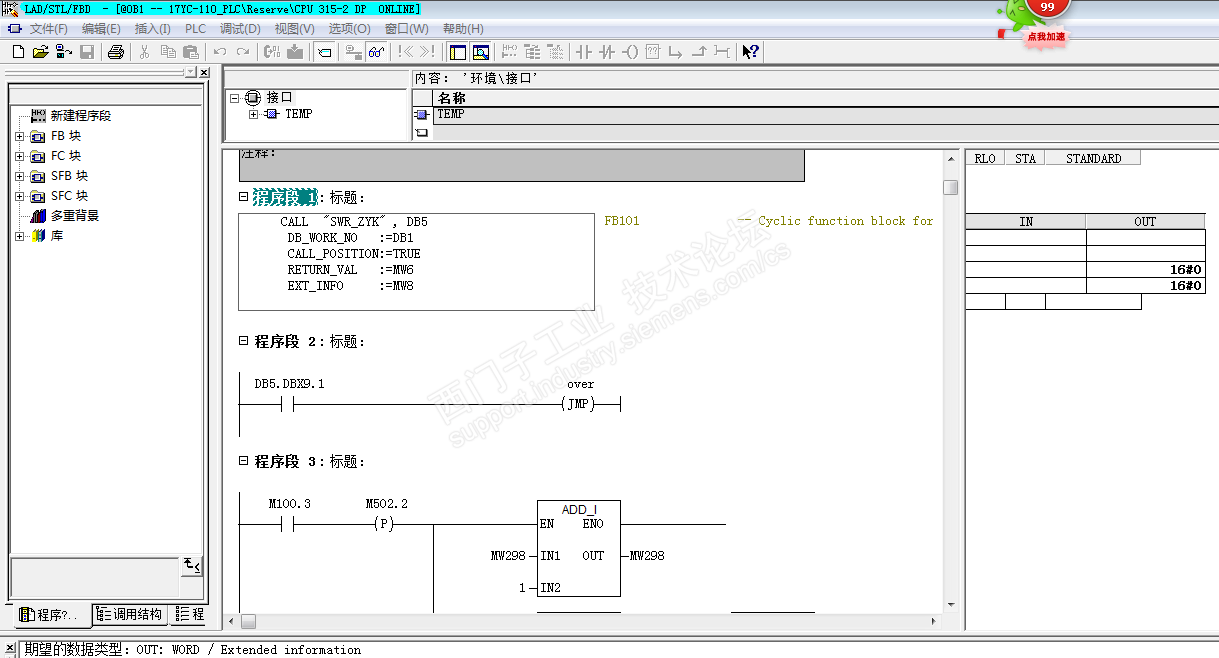Open the 编辑(E) menu

pos(101,29)
